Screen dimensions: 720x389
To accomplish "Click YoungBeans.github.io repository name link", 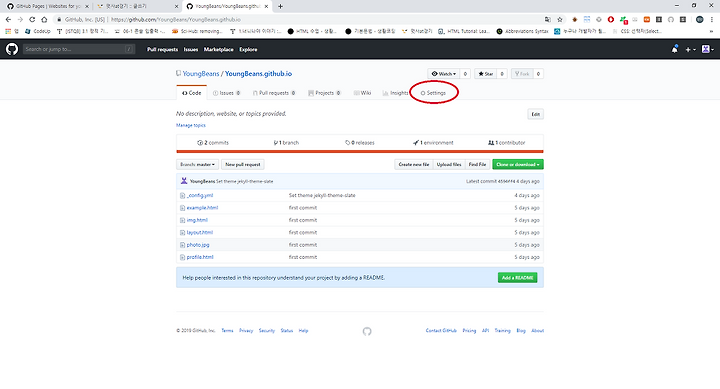I will tap(259, 73).
